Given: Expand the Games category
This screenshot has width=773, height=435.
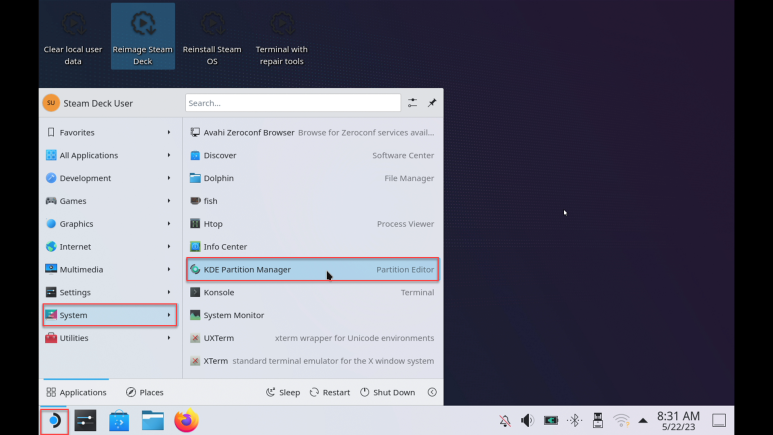Looking at the screenshot, I should (x=109, y=201).
